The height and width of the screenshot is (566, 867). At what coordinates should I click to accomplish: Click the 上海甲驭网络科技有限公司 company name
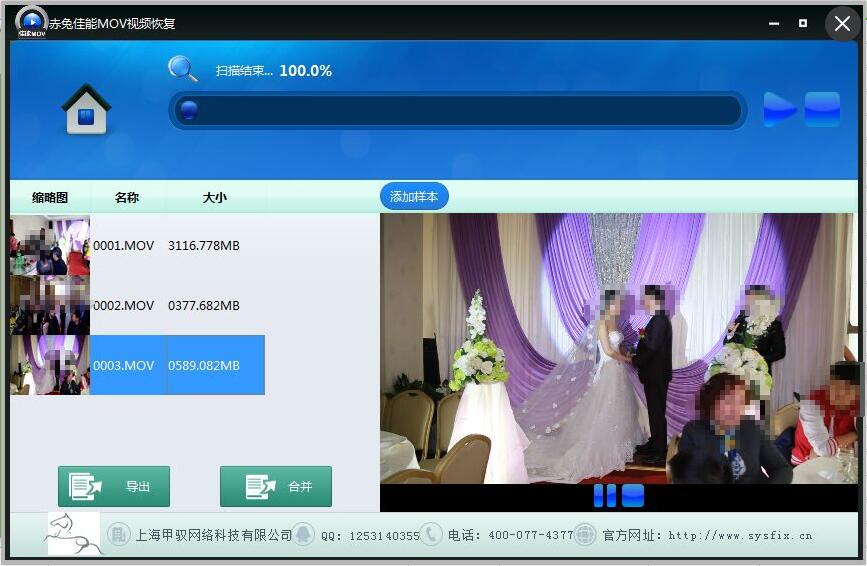pyautogui.click(x=213, y=535)
